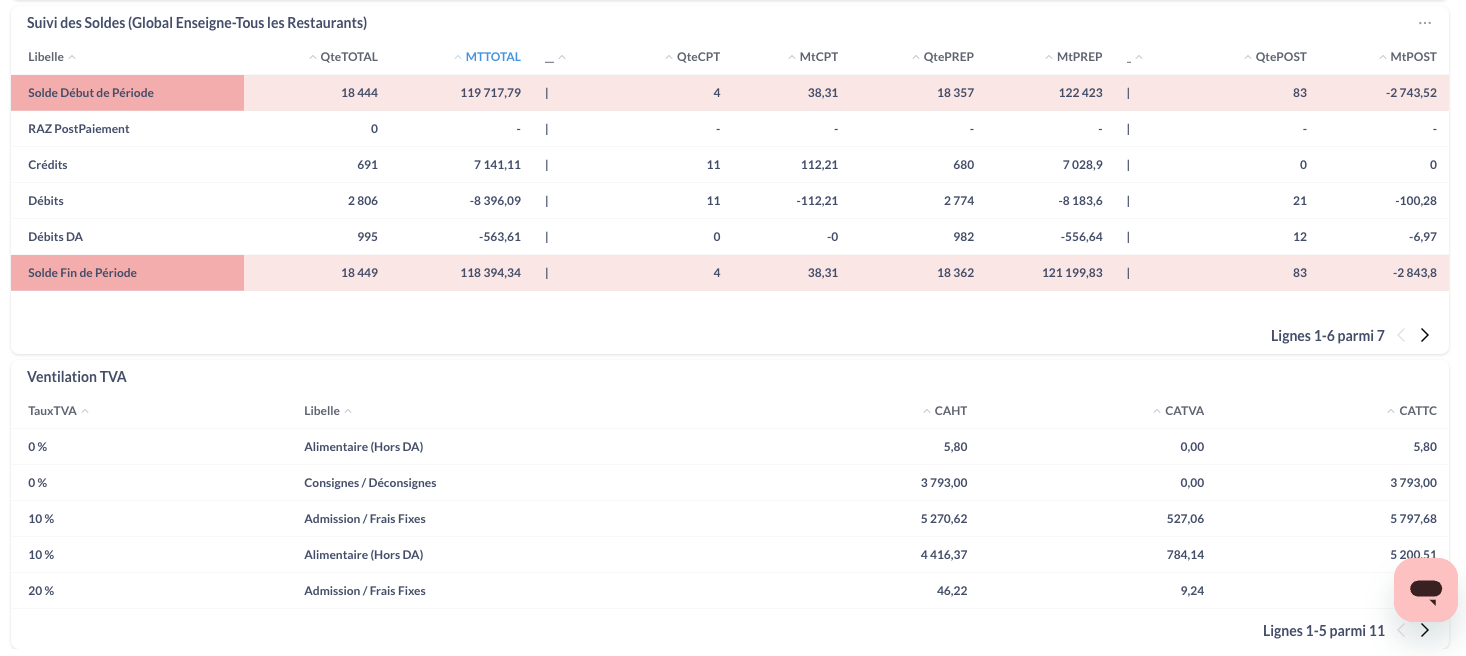This screenshot has height=656, width=1466.
Task: Select the Solde Fin de Période row label
Action: pyautogui.click(x=82, y=273)
